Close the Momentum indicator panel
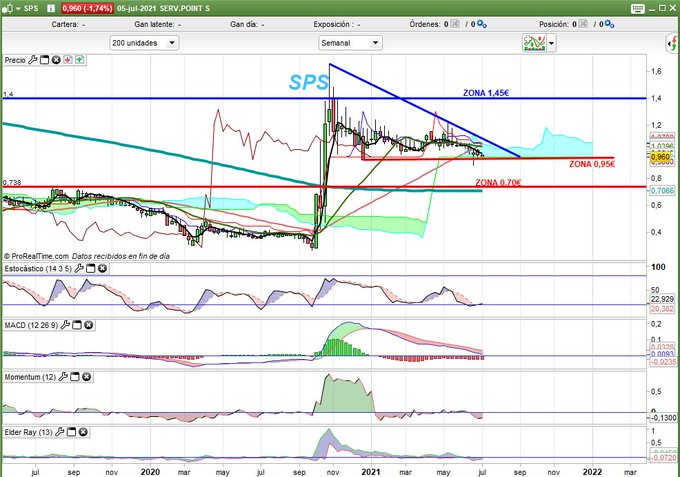Screen dimensions: 680x477 pos(86,377)
